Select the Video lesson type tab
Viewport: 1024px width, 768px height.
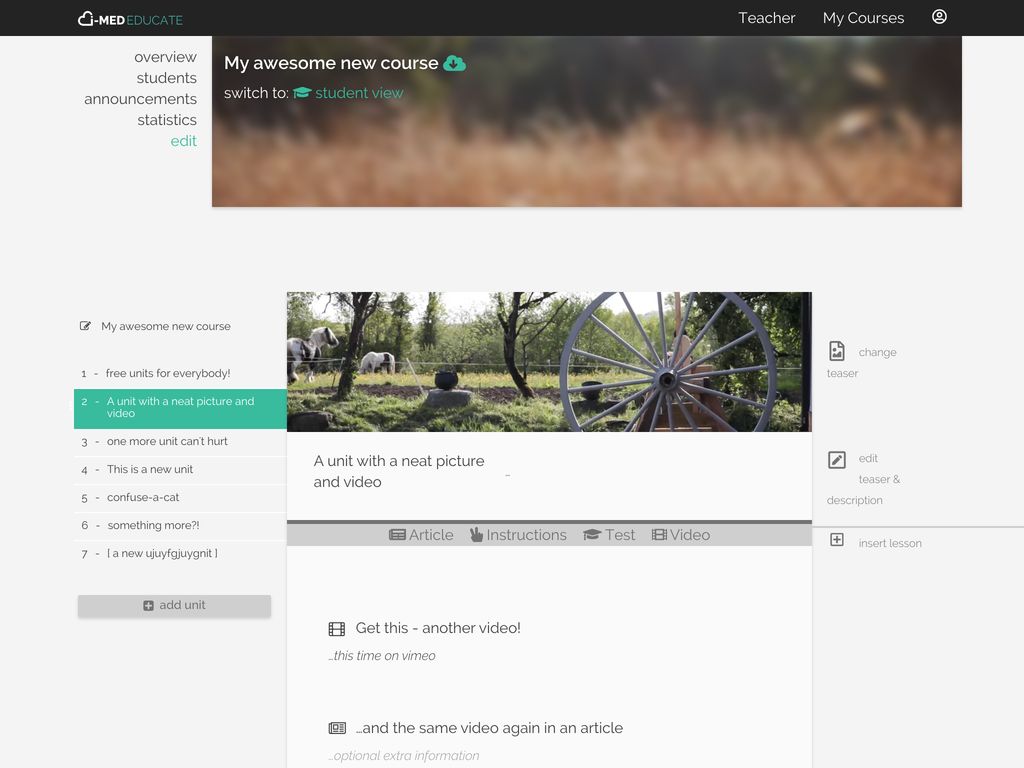680,535
